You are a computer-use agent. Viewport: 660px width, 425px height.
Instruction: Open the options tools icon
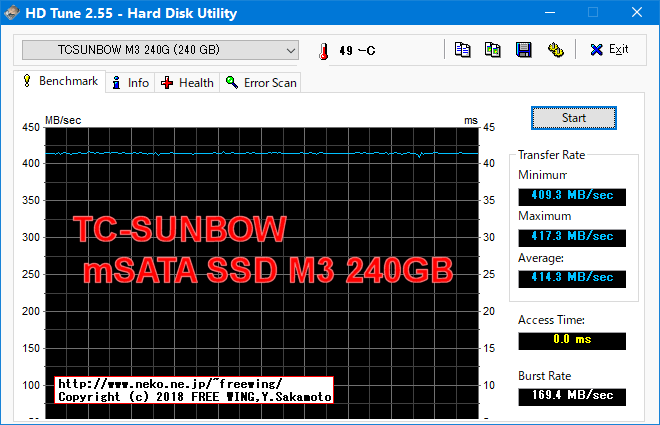click(556, 50)
